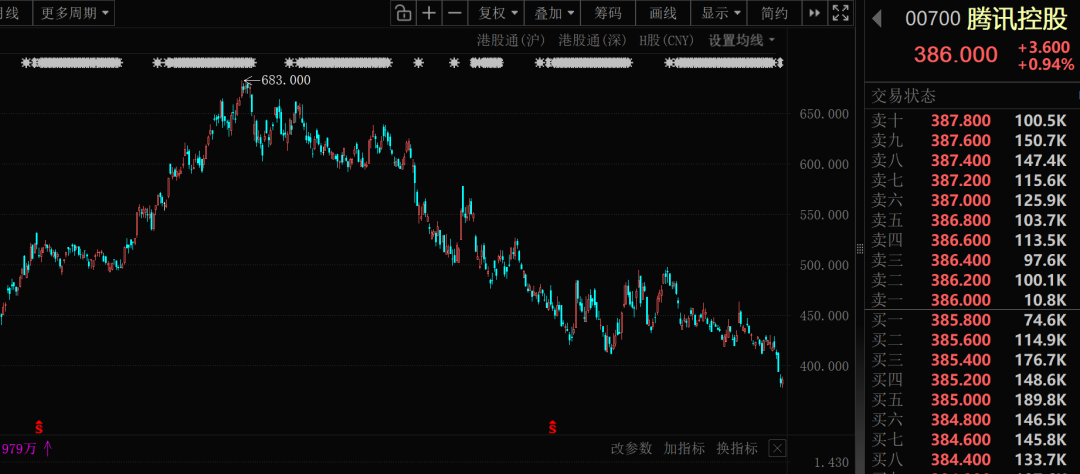1080x474 pixels.
Task: Select 买五 price 385.000
Action: click(961, 400)
